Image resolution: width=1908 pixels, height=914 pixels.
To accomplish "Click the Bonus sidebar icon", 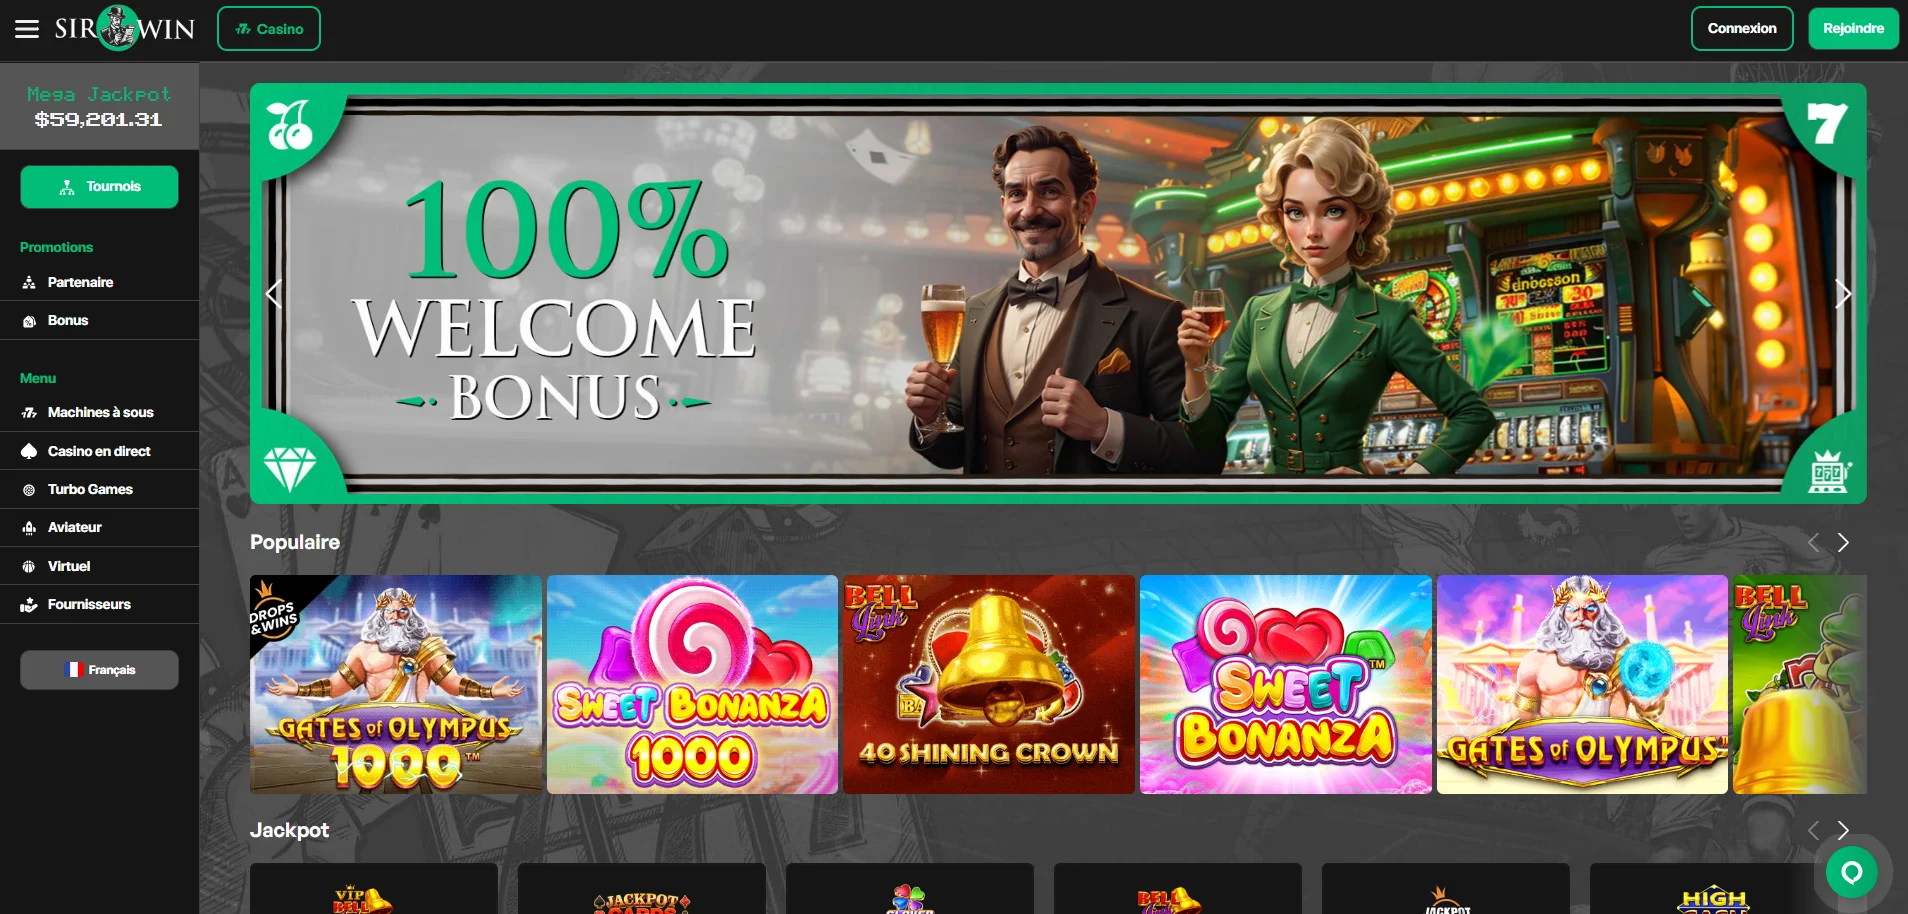I will point(29,320).
